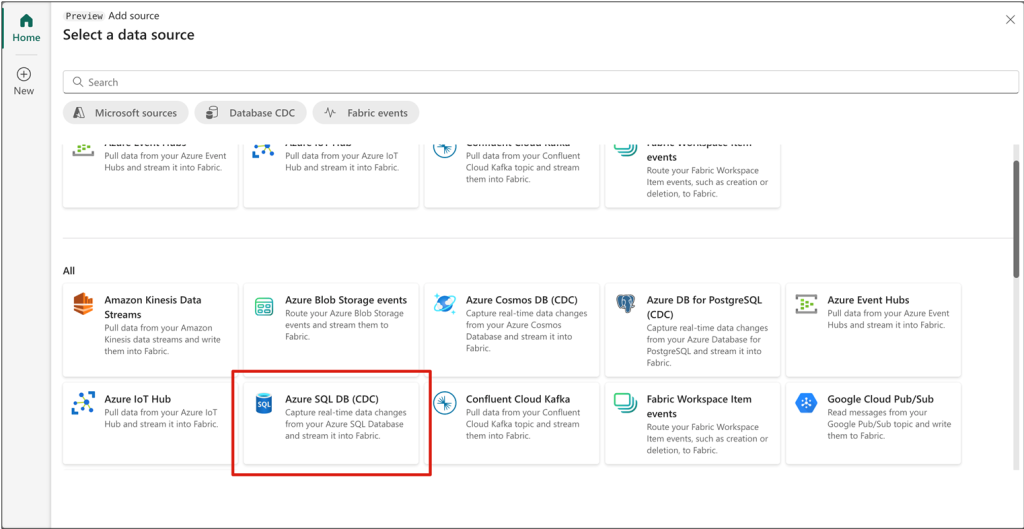
Task: Click the Fabric Workspace Item events icon in All
Action: [625, 403]
